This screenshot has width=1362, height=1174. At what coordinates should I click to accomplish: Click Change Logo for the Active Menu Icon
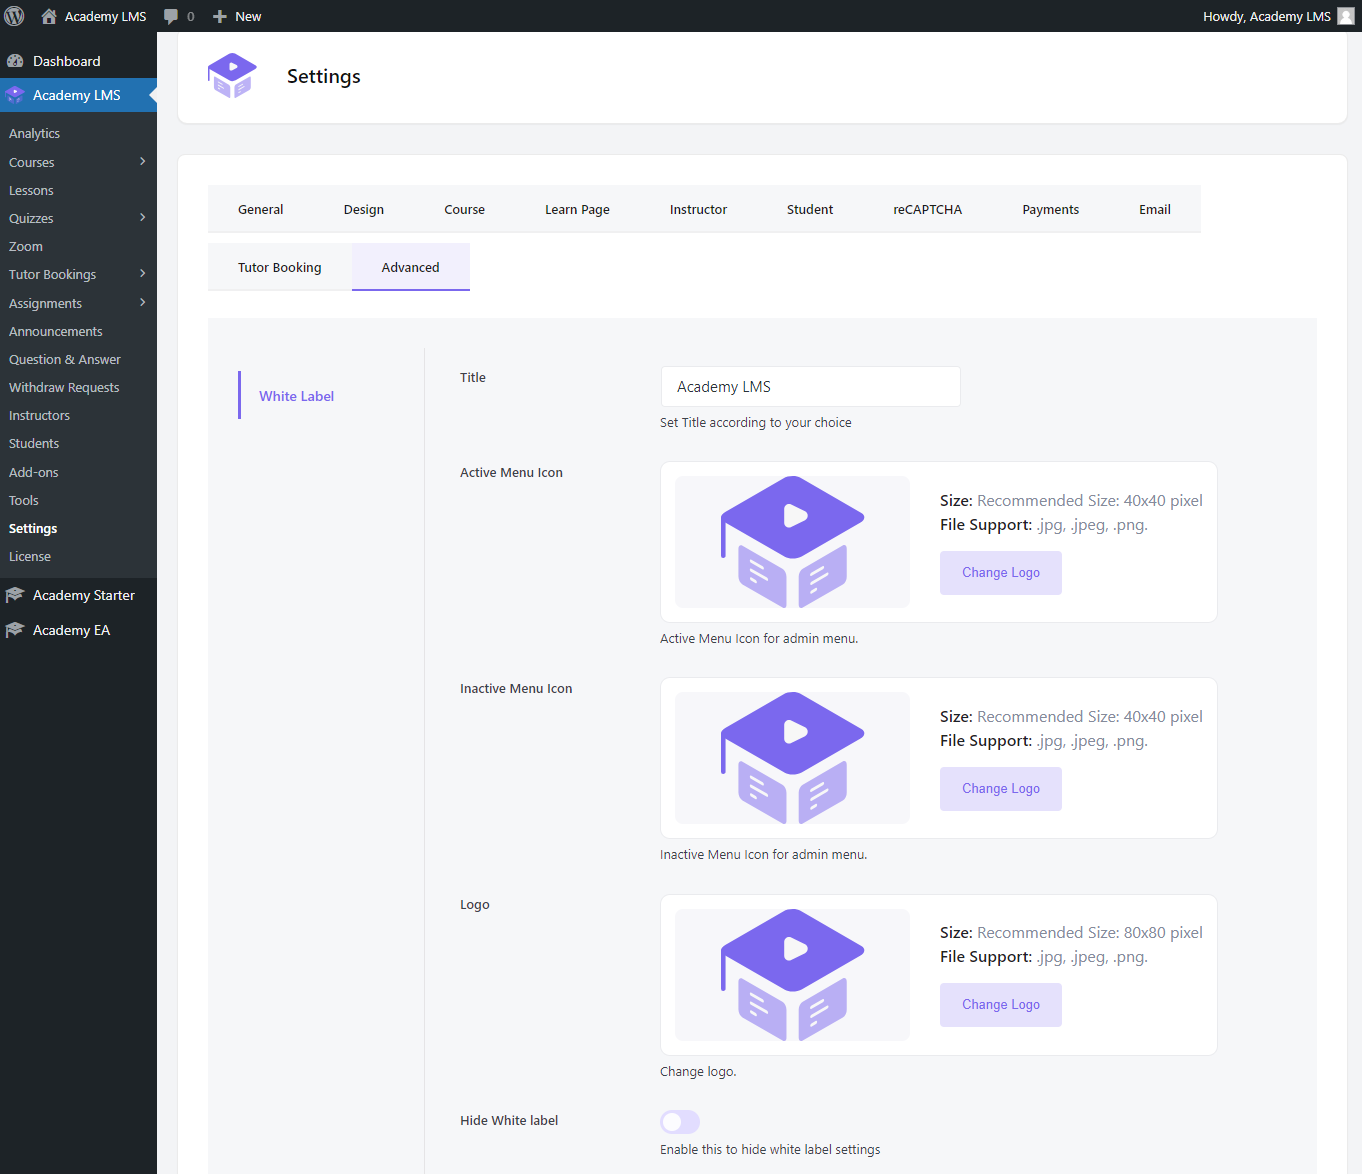(x=1000, y=572)
